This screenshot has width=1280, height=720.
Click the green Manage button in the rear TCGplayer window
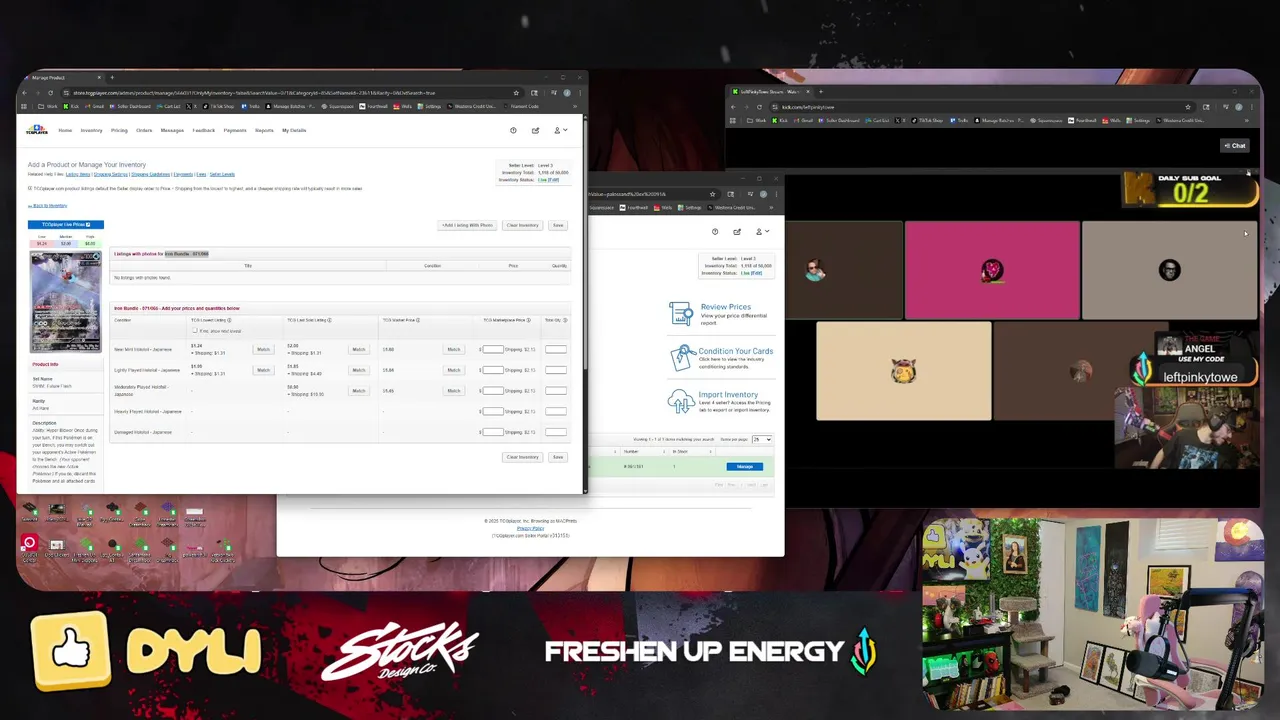pyautogui.click(x=745, y=466)
